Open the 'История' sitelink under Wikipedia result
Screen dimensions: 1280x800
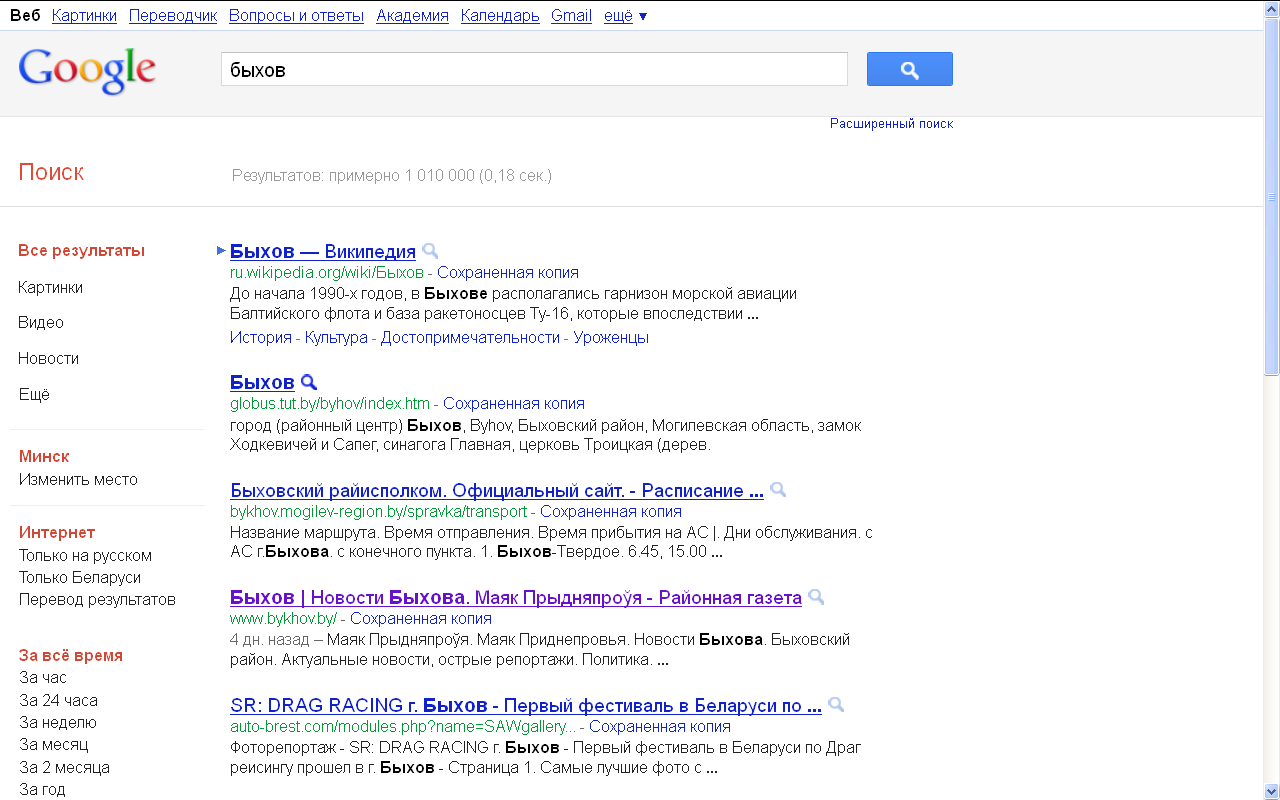(x=261, y=337)
